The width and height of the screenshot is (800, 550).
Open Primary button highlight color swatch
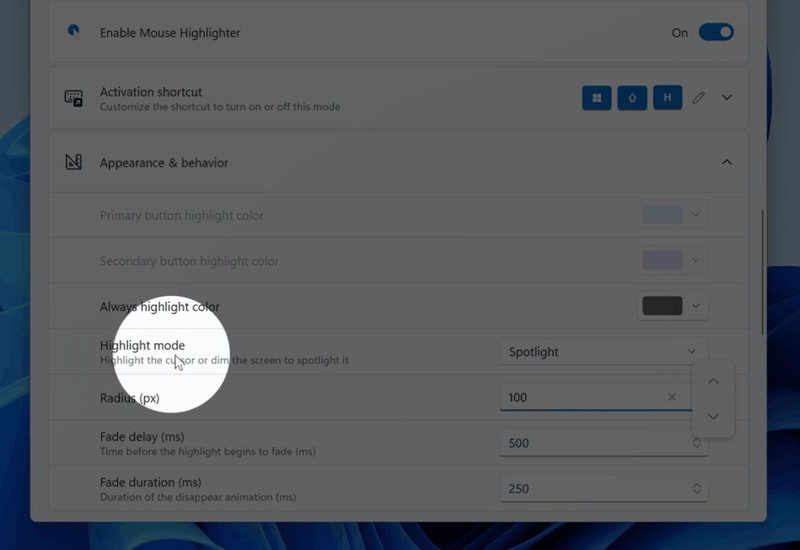[x=662, y=215]
